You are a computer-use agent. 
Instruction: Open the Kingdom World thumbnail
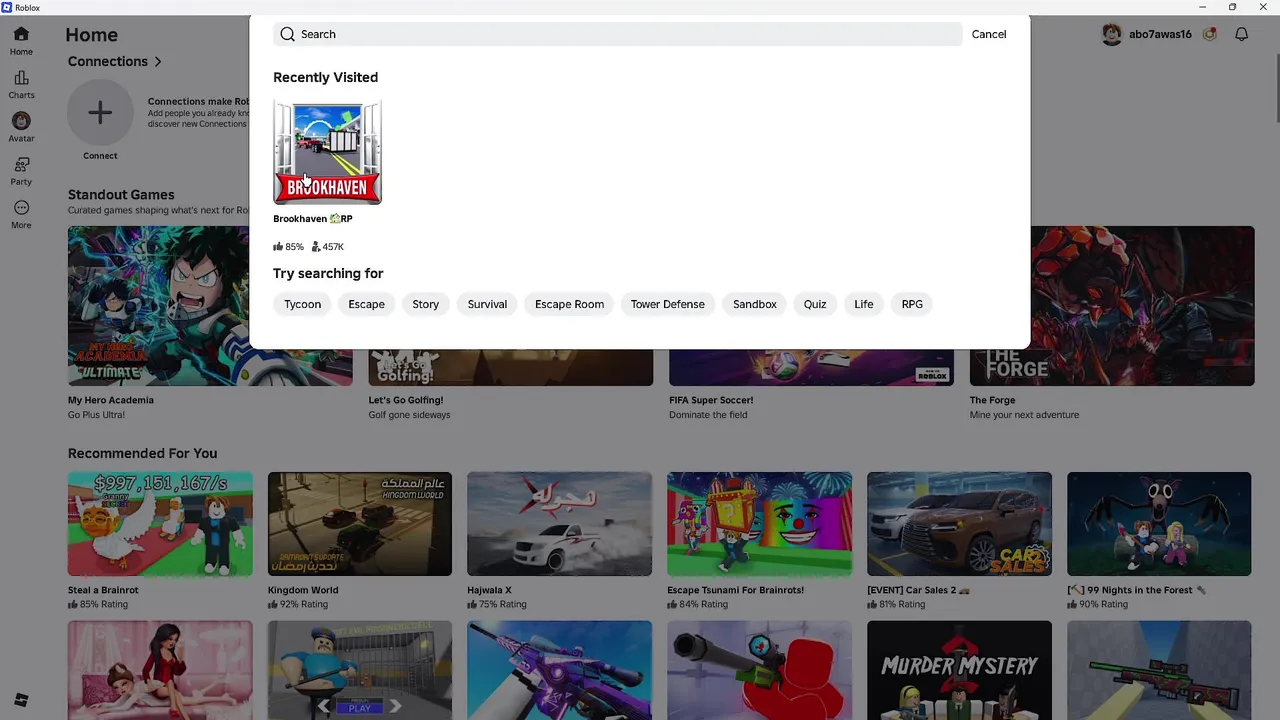(x=360, y=524)
